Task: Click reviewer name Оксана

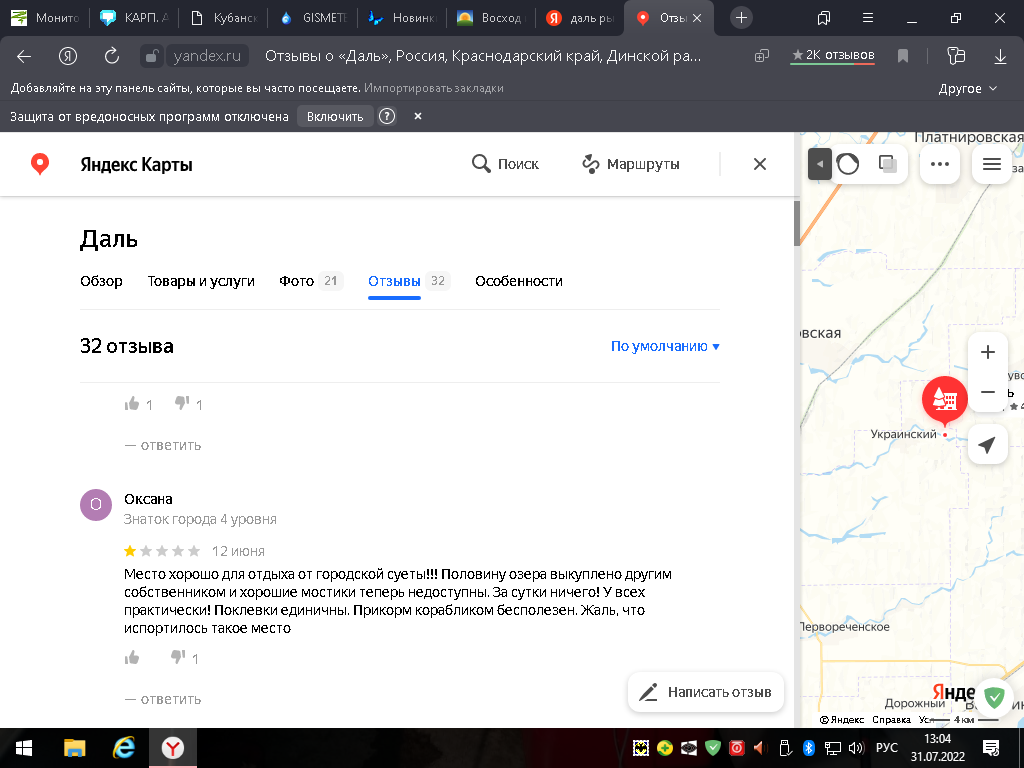Action: [x=148, y=499]
